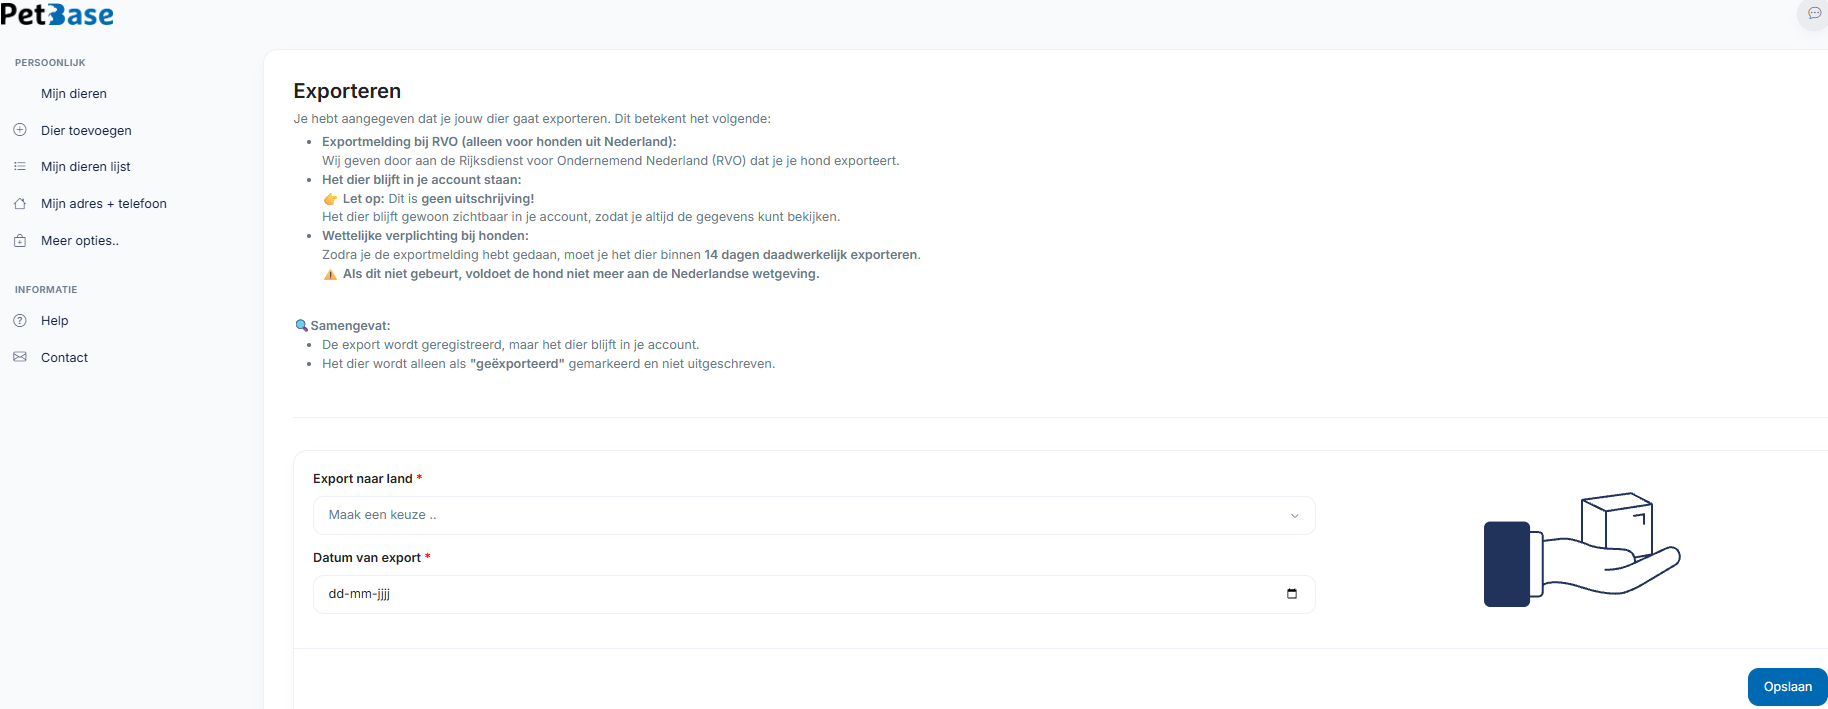Click the PetBase logo

pyautogui.click(x=57, y=15)
